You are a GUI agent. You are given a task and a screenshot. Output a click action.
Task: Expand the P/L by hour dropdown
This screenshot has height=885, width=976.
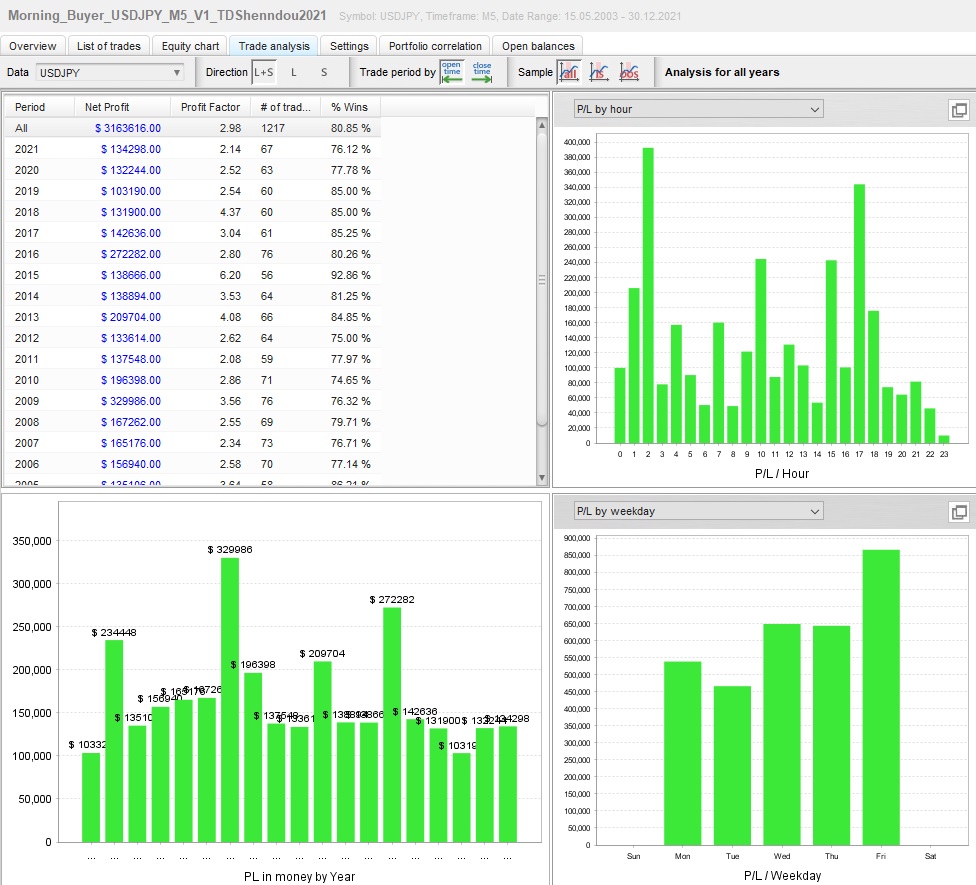point(697,109)
